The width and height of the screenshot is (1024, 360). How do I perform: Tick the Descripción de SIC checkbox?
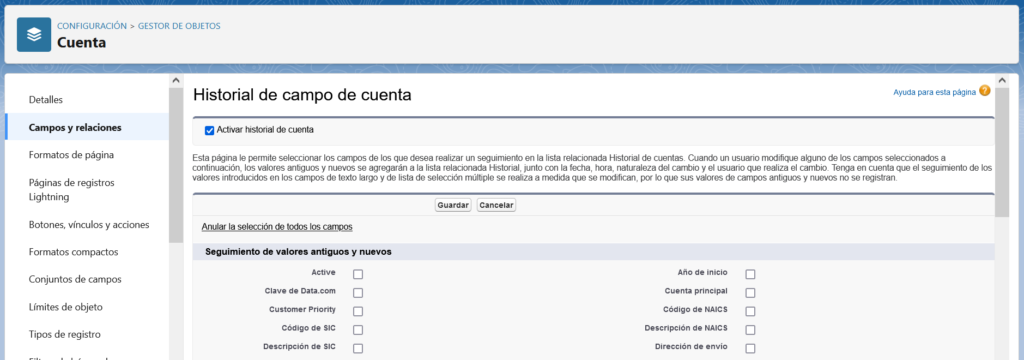[358, 348]
